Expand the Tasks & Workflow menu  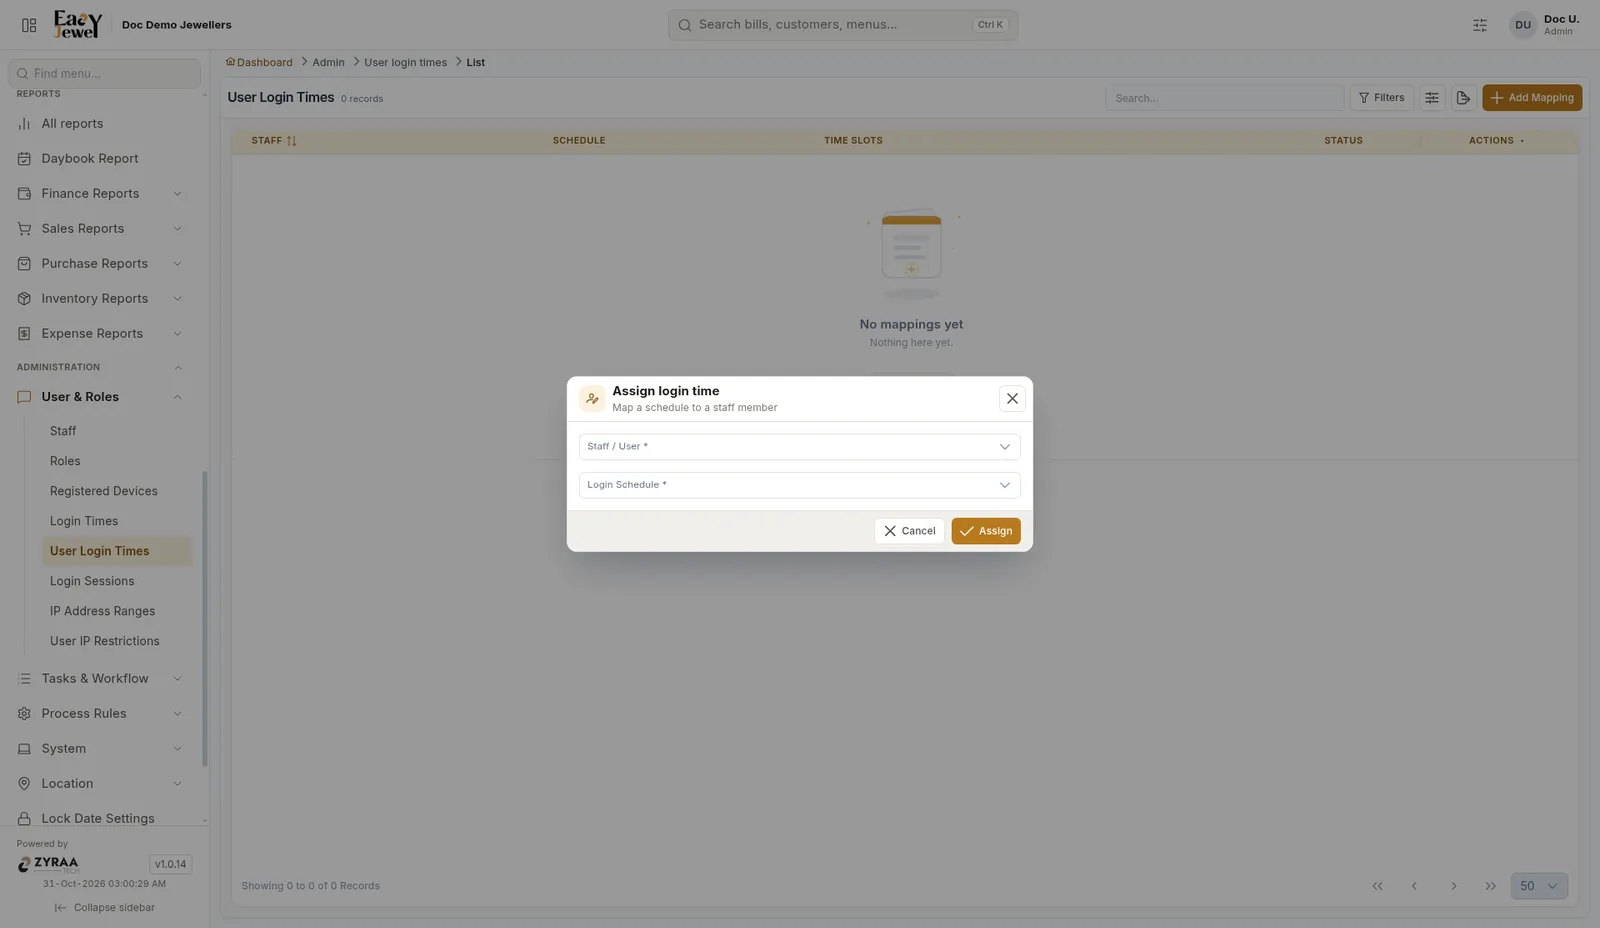coord(100,679)
